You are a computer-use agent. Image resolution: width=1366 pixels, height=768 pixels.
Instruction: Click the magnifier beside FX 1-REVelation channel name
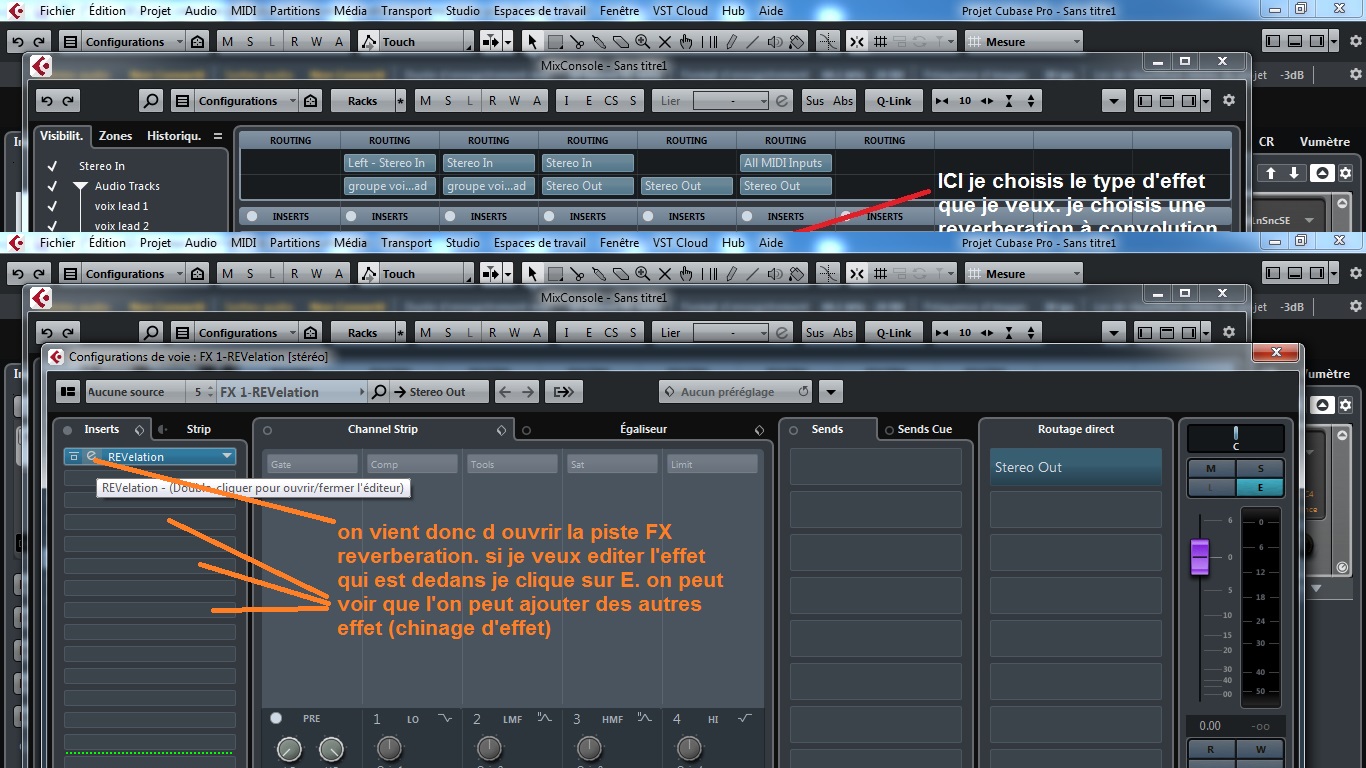[379, 392]
